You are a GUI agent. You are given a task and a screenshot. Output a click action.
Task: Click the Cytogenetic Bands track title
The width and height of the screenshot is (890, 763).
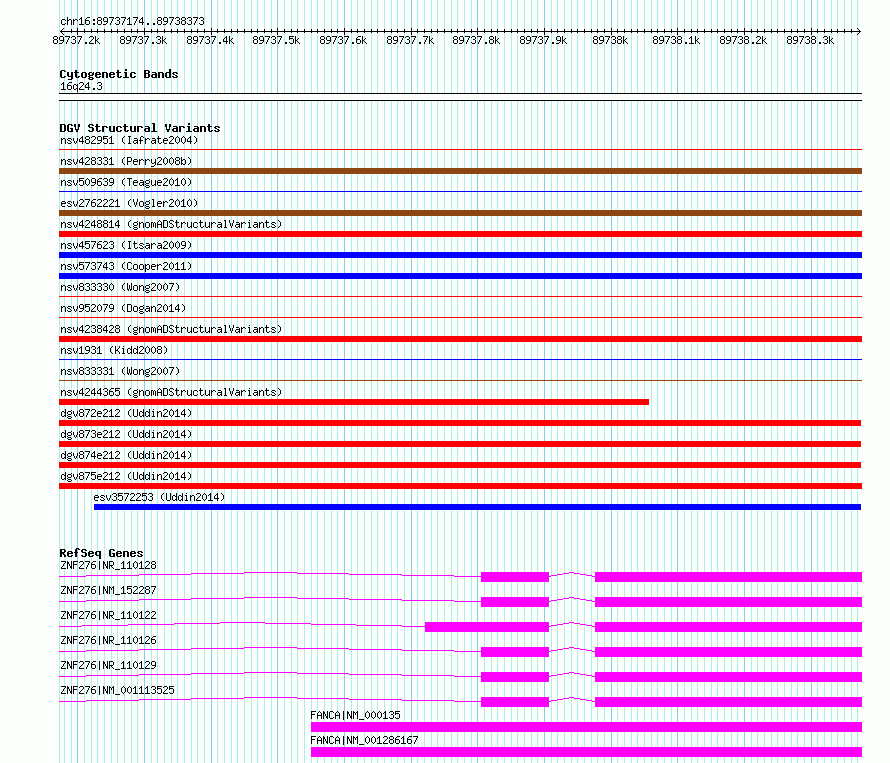point(119,74)
